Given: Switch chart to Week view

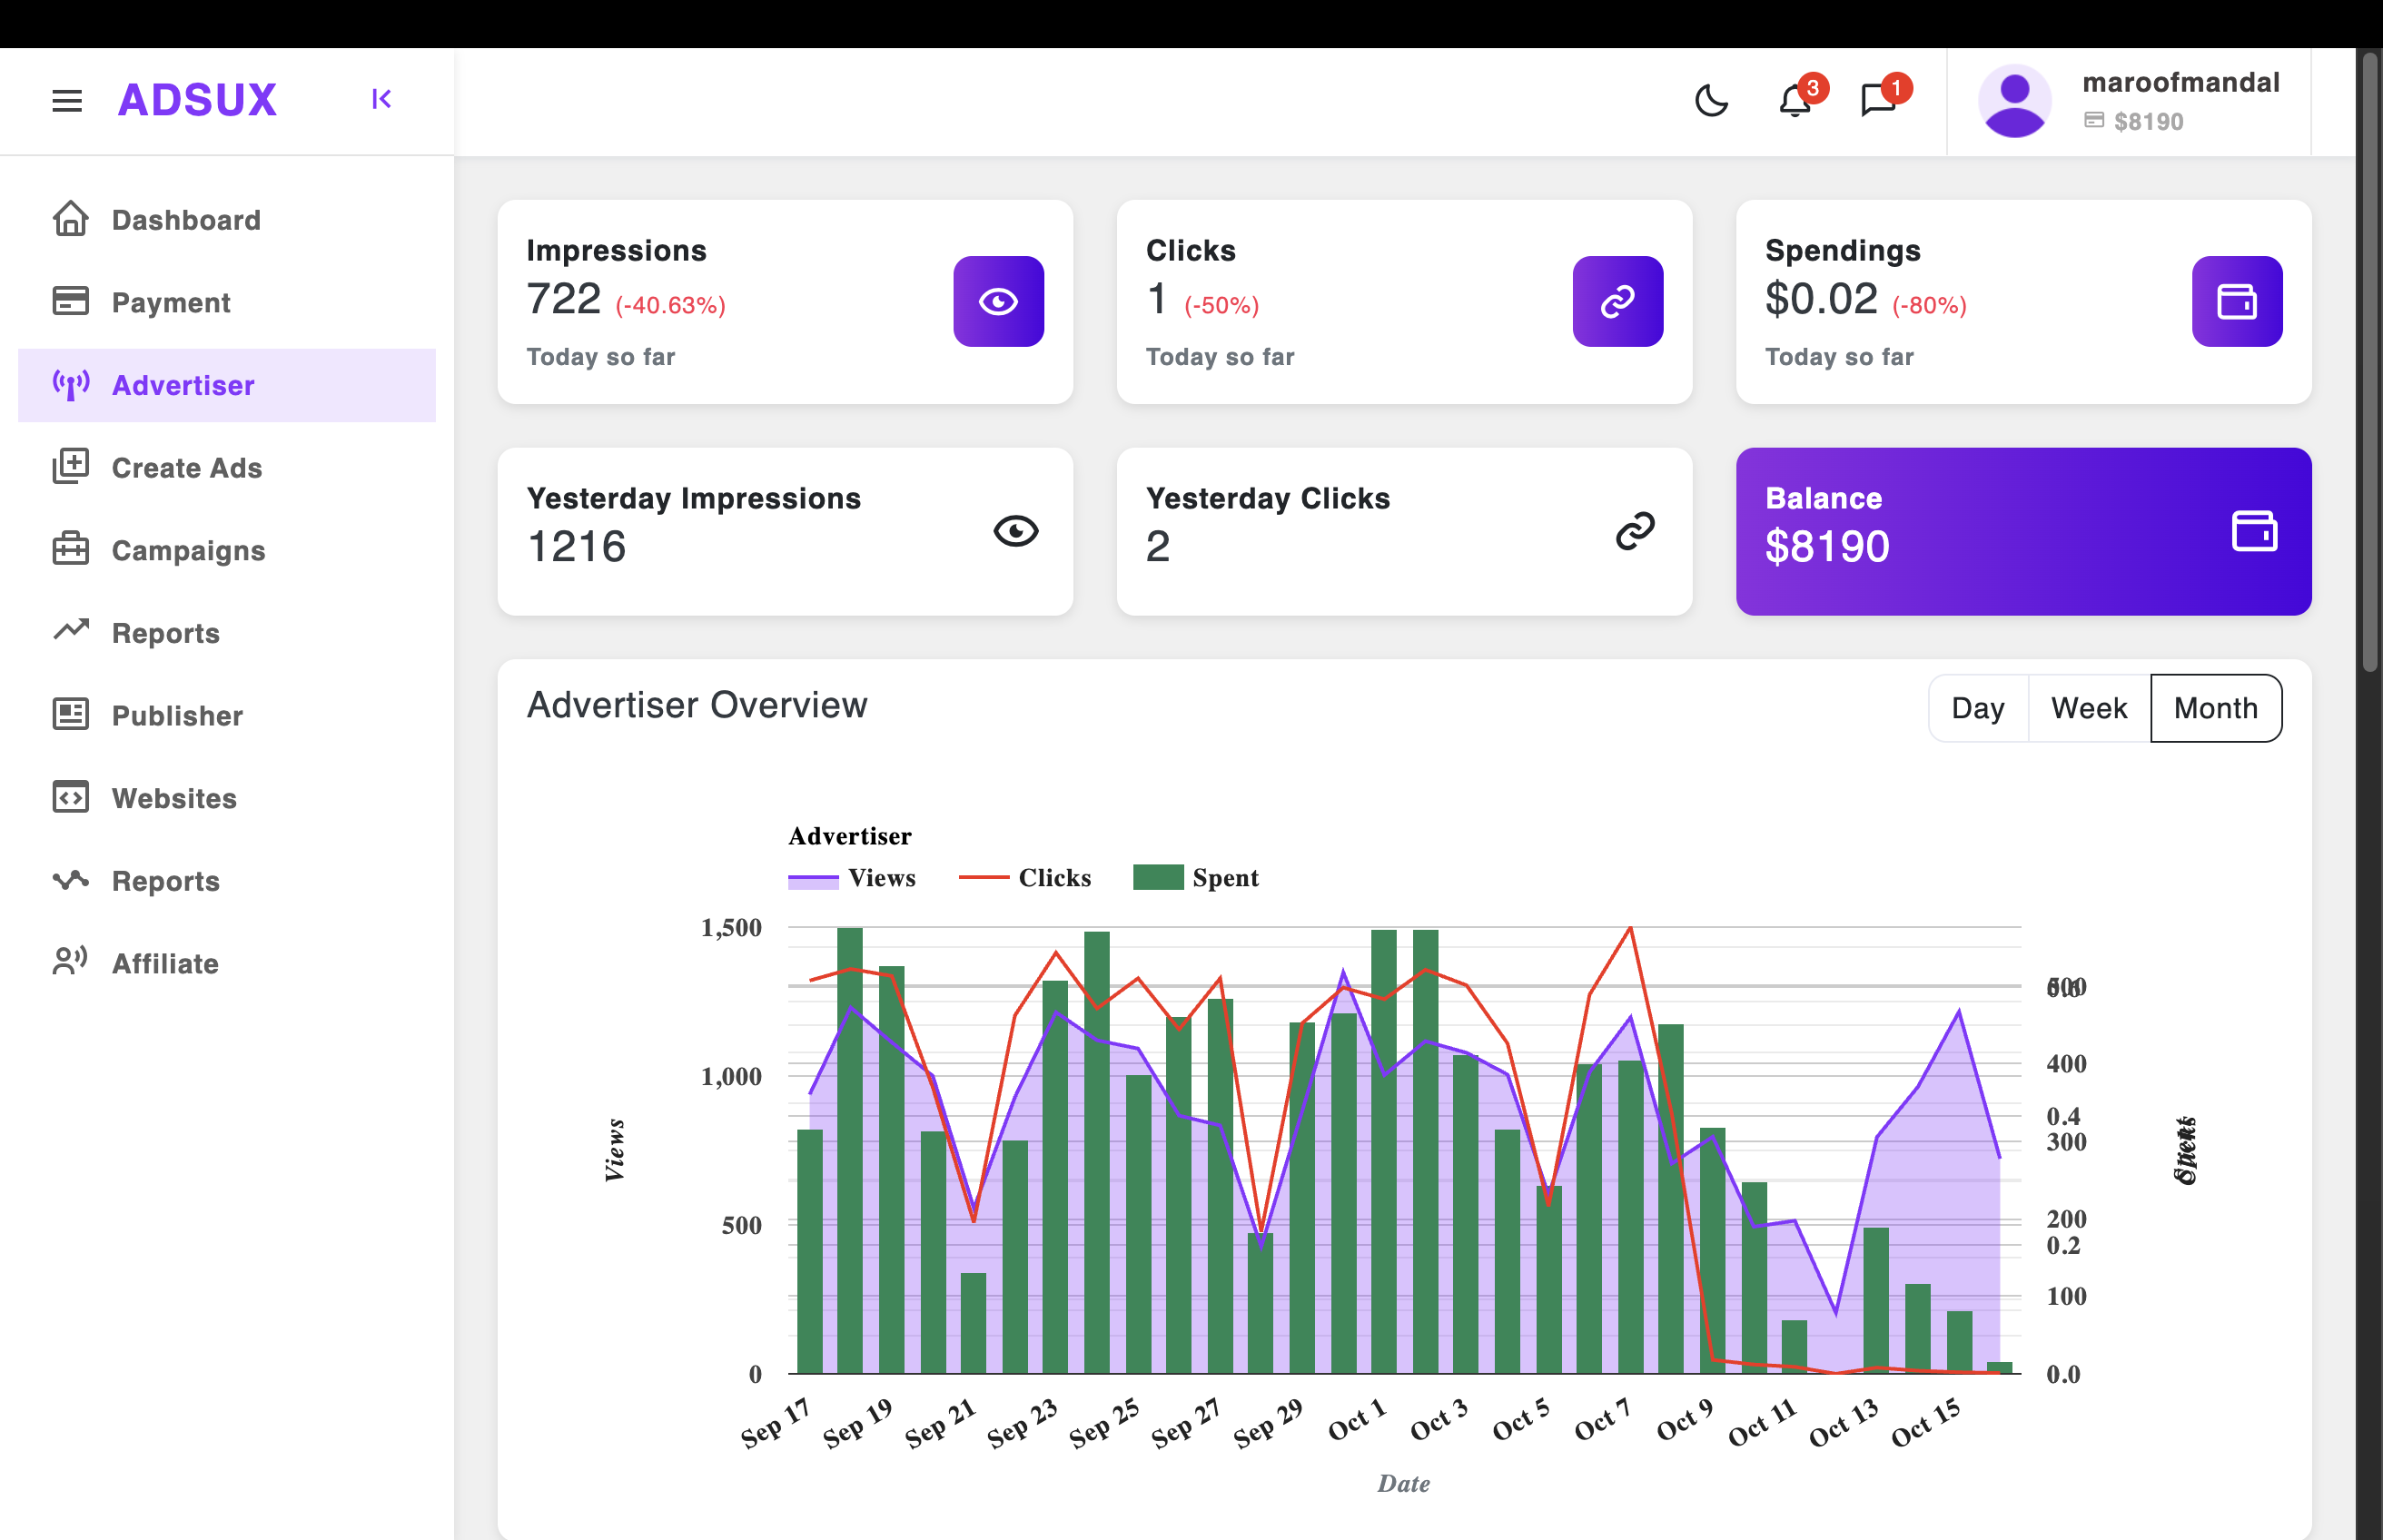Looking at the screenshot, I should click(x=2088, y=708).
